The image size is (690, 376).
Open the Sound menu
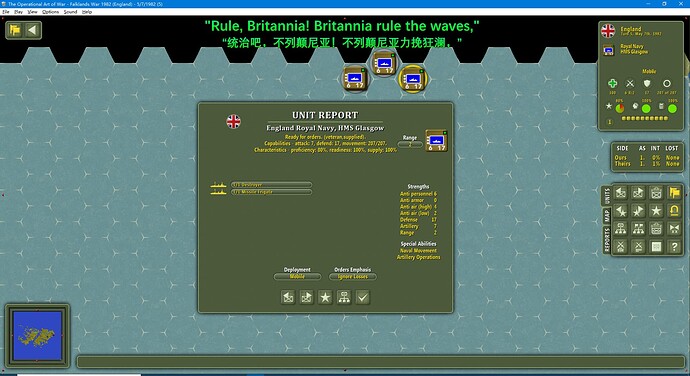(70, 12)
